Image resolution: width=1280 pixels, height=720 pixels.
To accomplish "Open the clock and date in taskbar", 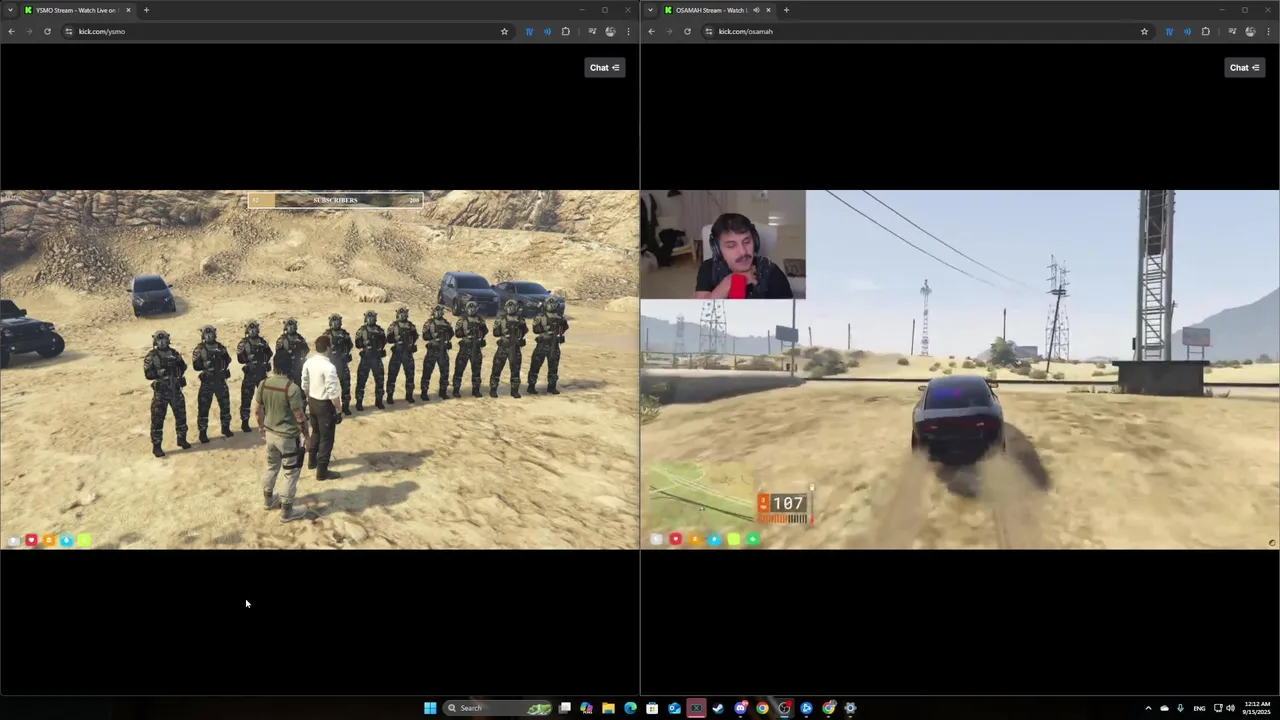I will coord(1257,708).
